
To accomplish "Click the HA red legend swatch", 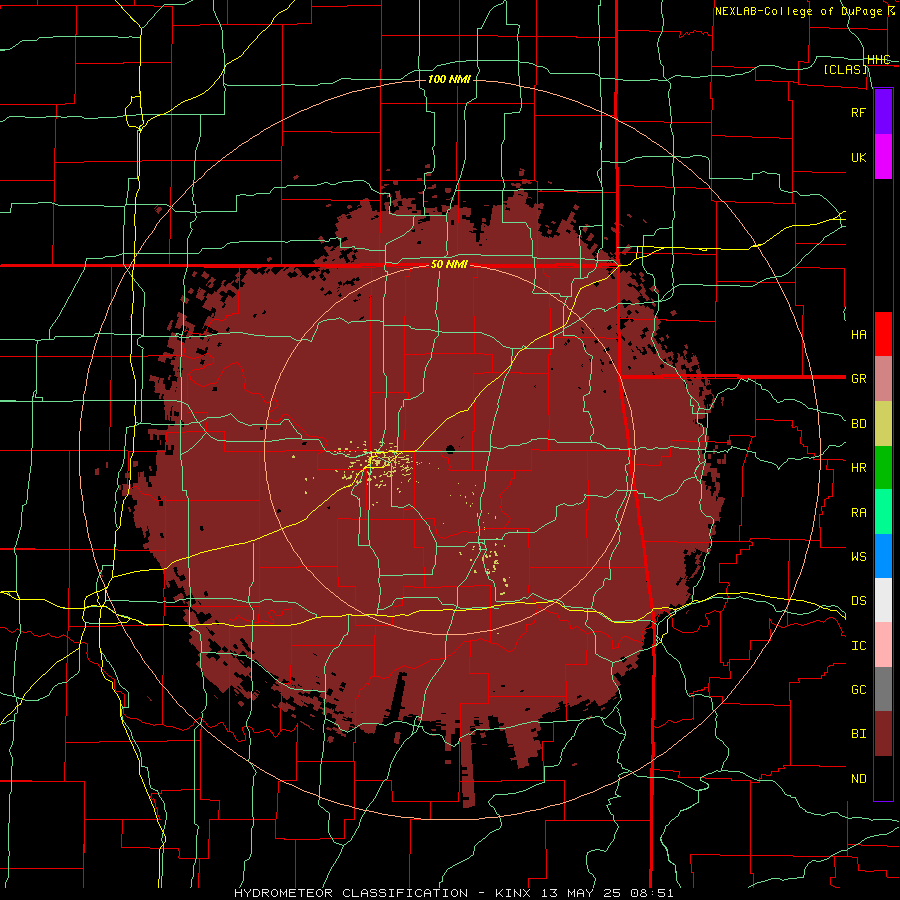I will coord(883,334).
